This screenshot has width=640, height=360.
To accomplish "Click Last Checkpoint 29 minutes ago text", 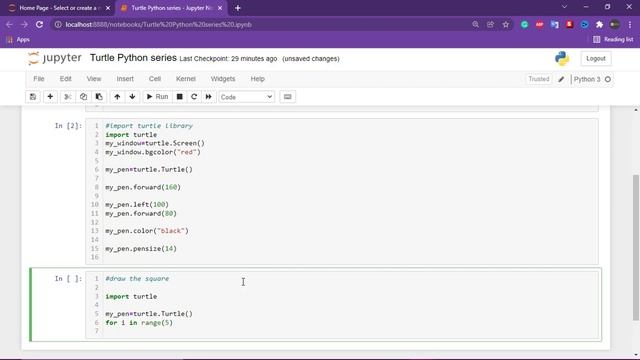I will coord(228,59).
